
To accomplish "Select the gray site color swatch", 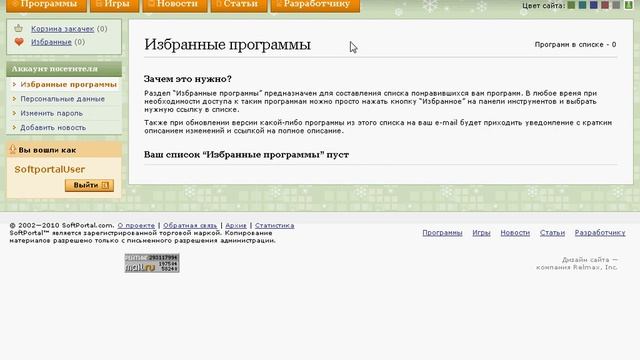I will pos(616,5).
